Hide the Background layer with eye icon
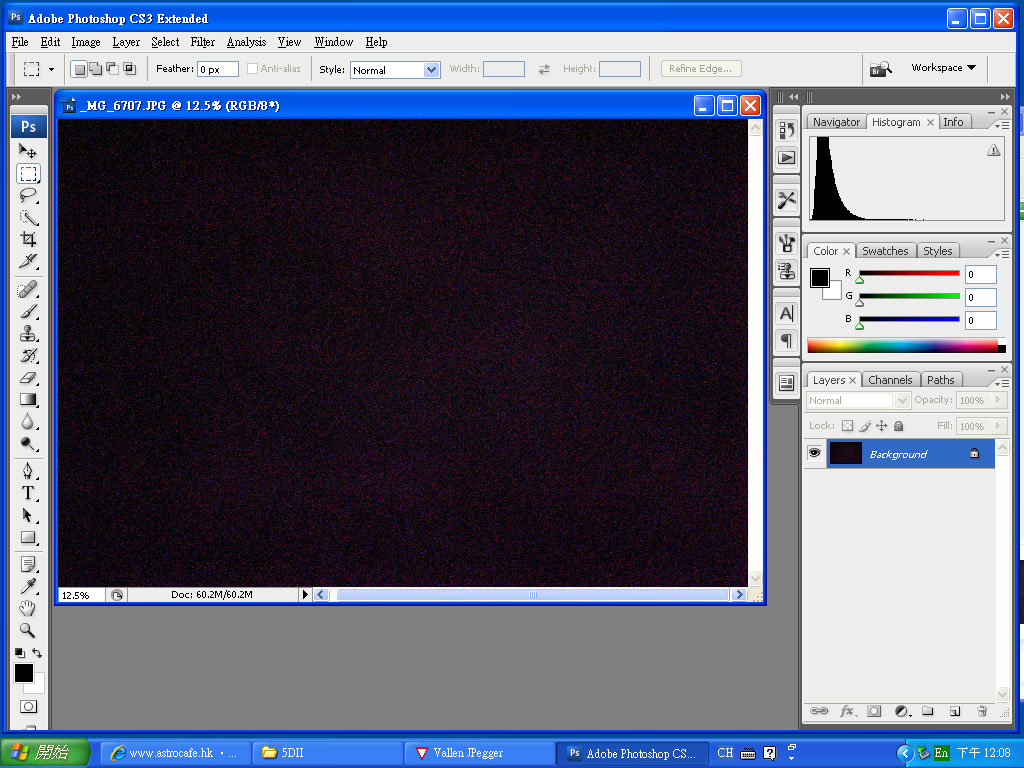 (815, 454)
